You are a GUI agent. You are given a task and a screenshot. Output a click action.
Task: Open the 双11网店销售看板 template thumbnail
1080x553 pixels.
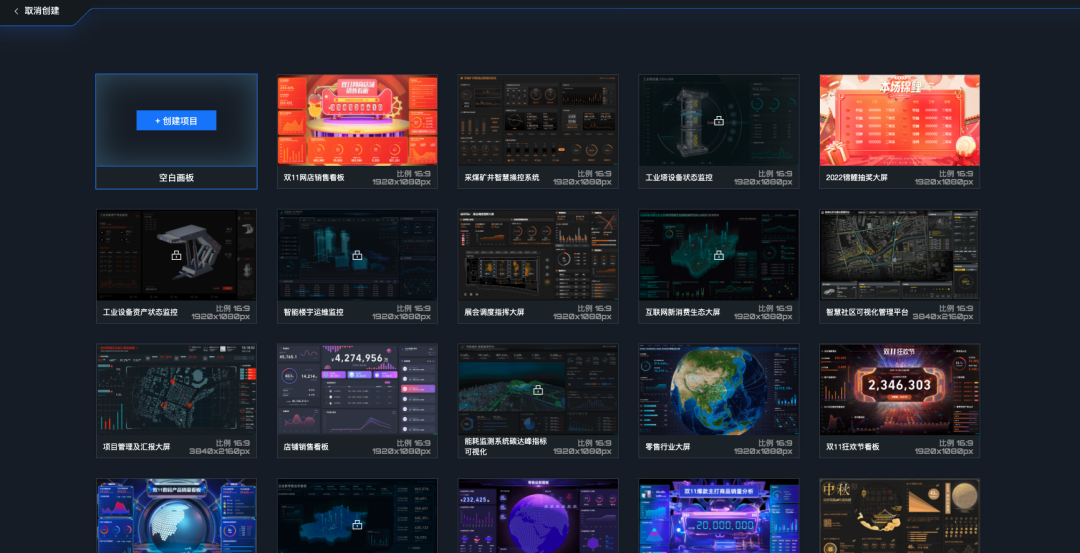(x=357, y=121)
